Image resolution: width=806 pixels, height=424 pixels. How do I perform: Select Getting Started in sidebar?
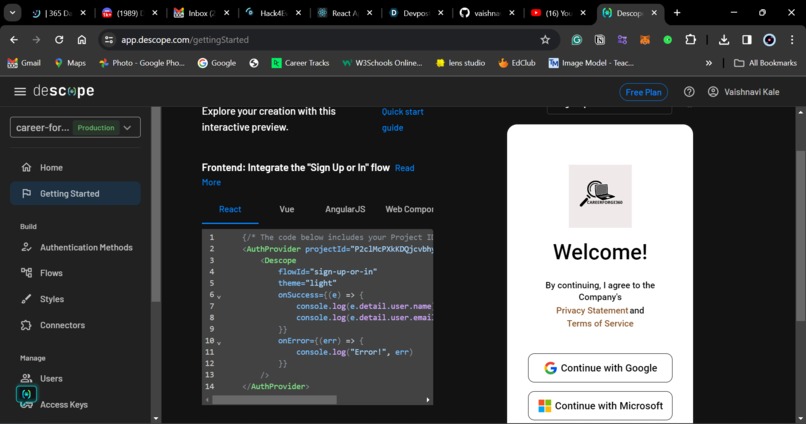tap(75, 194)
